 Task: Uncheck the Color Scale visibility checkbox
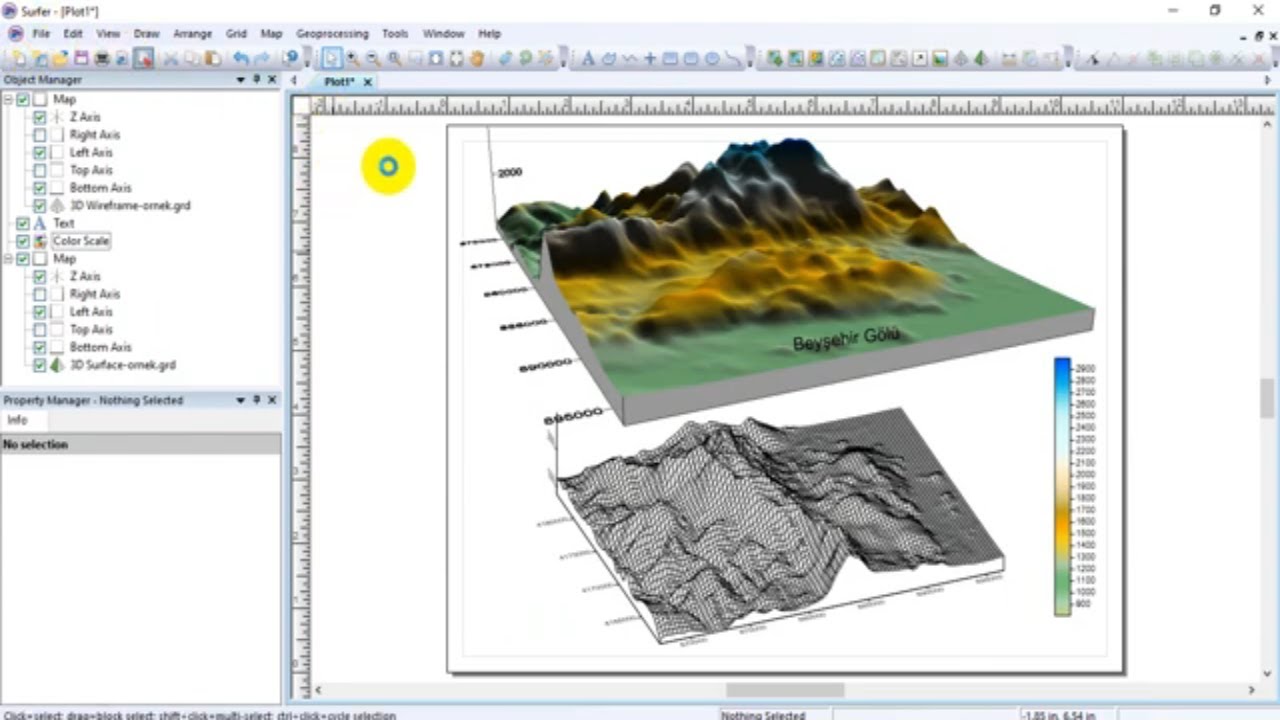click(x=23, y=241)
